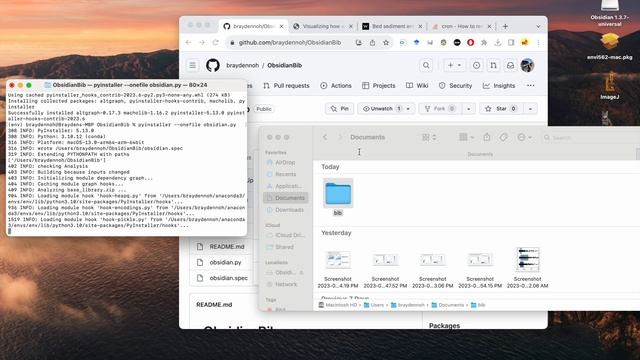Click Users in Finder path bar
This screenshot has width=640, height=360.
[x=374, y=305]
